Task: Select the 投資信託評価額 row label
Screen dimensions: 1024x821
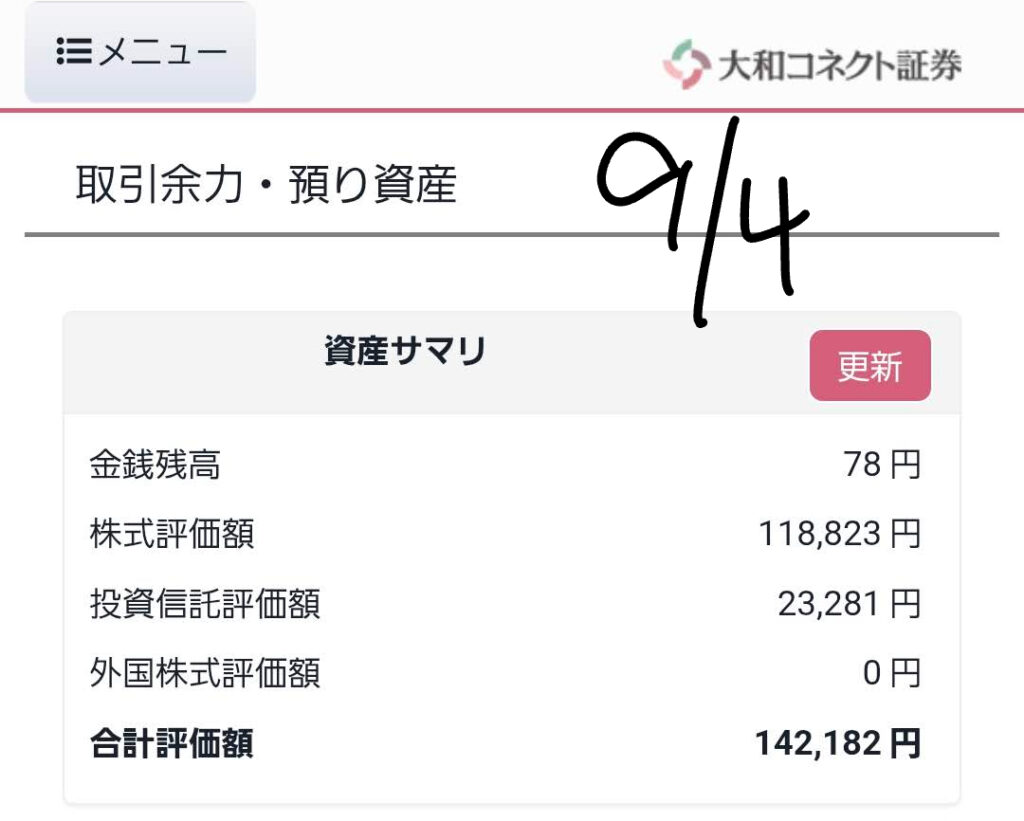Action: (205, 603)
